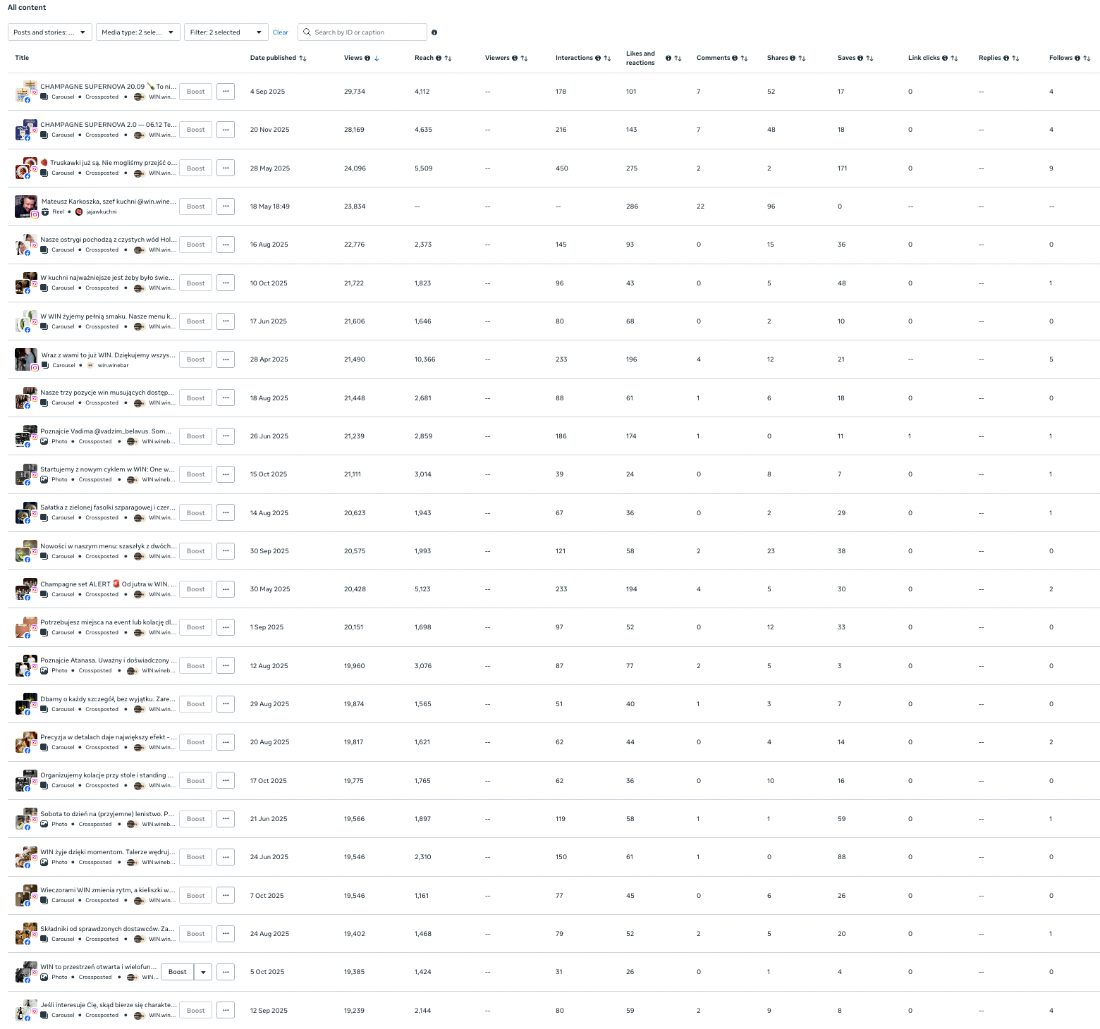Click the Title column header
Viewport: 1100px width, 1029px height.
click(x=22, y=58)
